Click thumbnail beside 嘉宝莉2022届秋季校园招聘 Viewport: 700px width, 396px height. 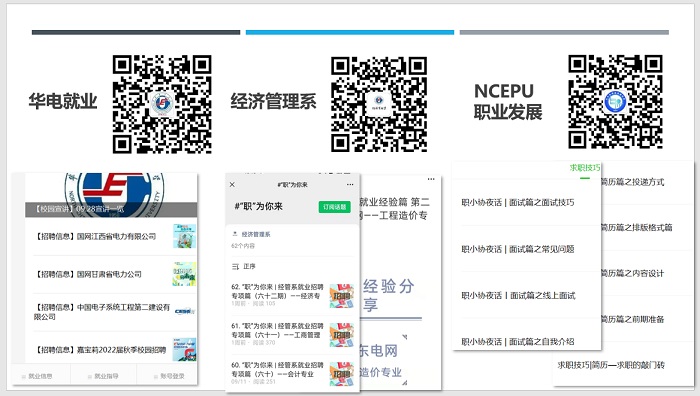coord(184,350)
